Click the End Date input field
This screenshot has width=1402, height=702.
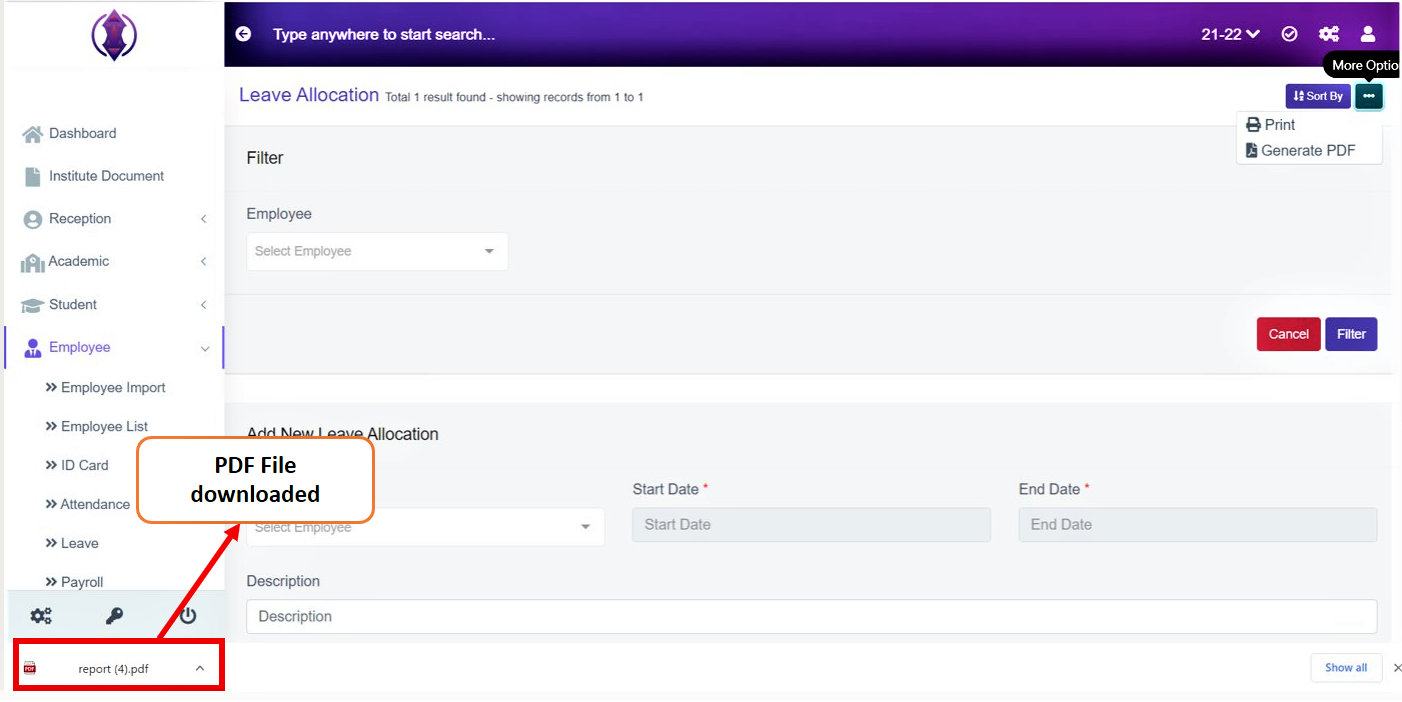point(1197,525)
